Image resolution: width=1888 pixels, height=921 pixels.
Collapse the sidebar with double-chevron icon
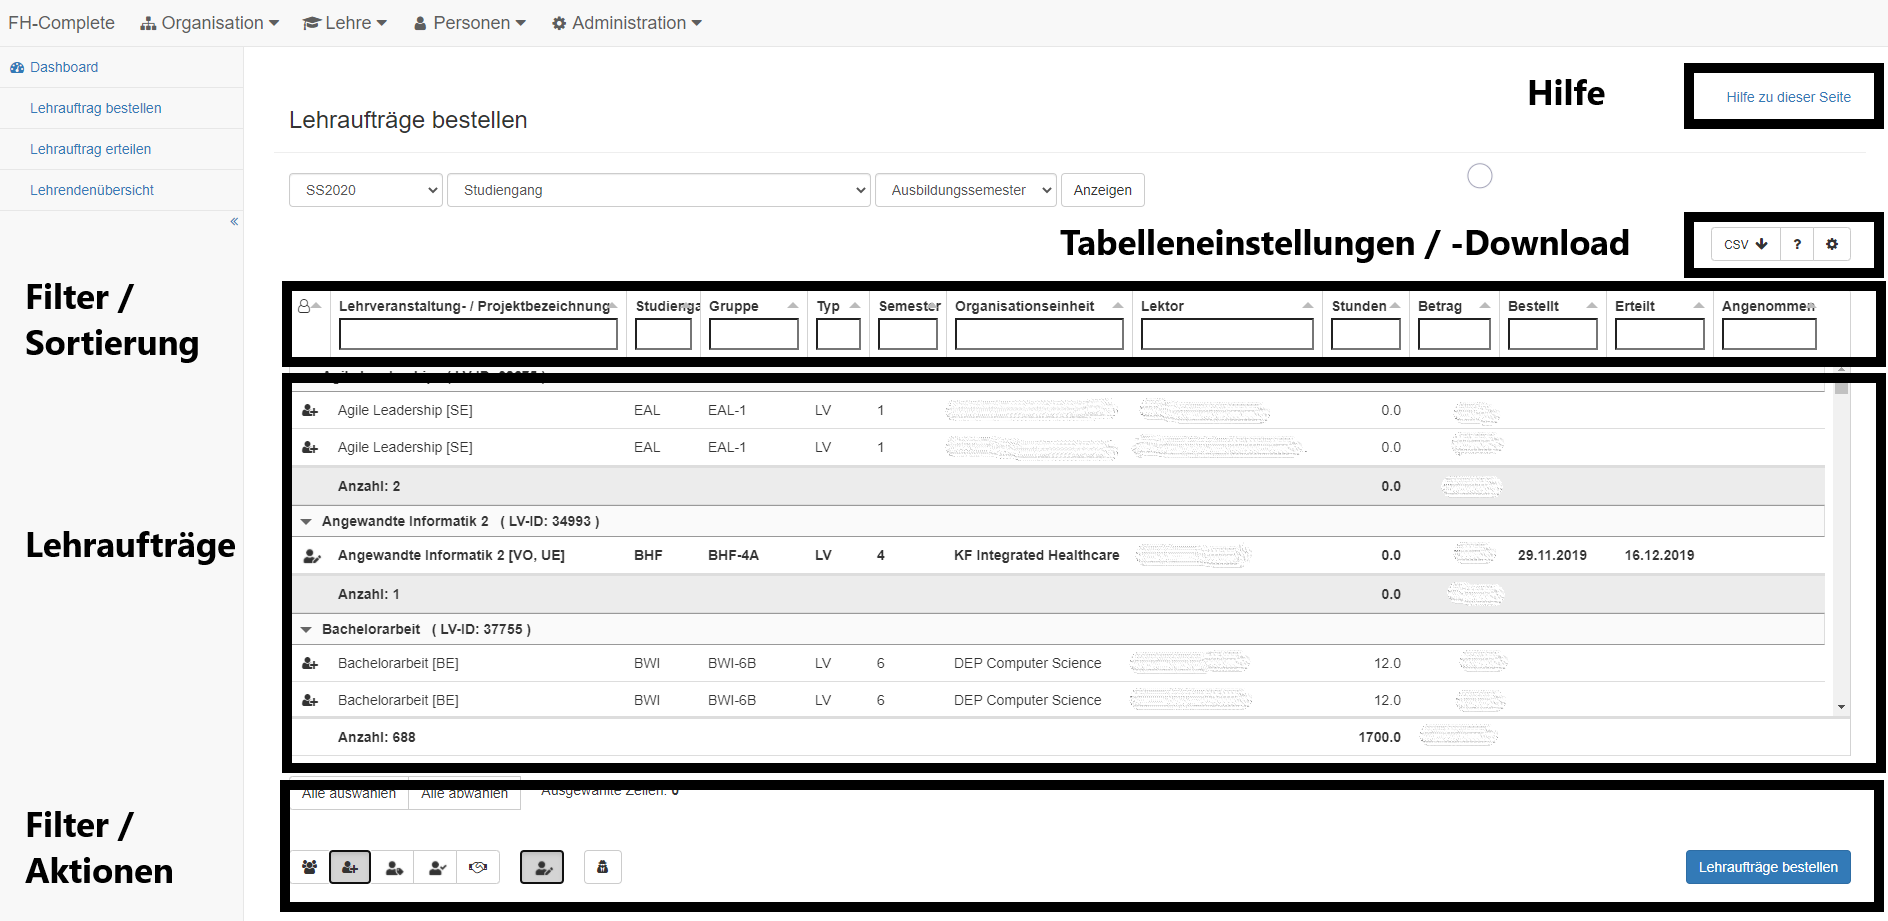(234, 221)
